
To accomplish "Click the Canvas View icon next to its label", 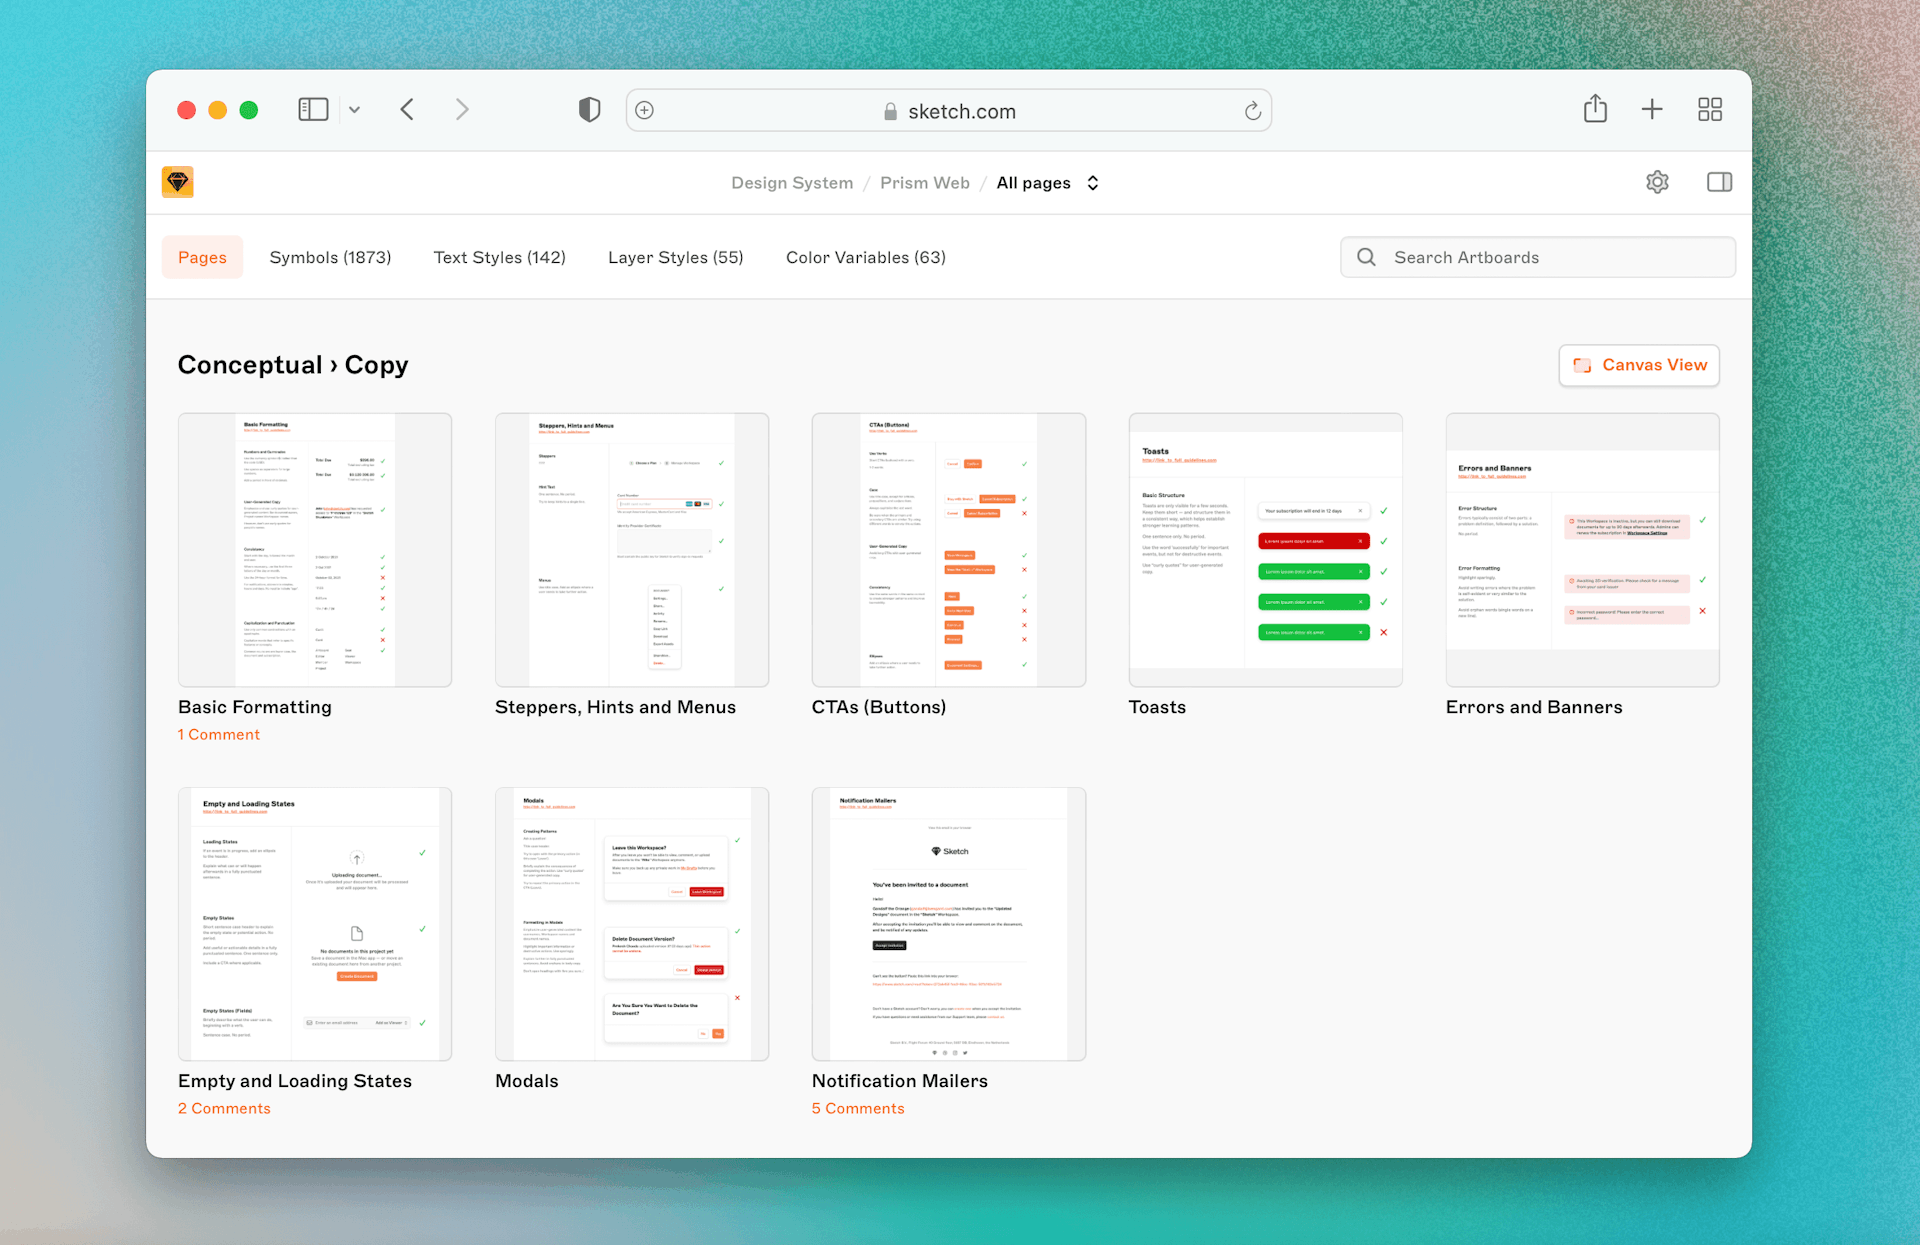I will (1583, 365).
